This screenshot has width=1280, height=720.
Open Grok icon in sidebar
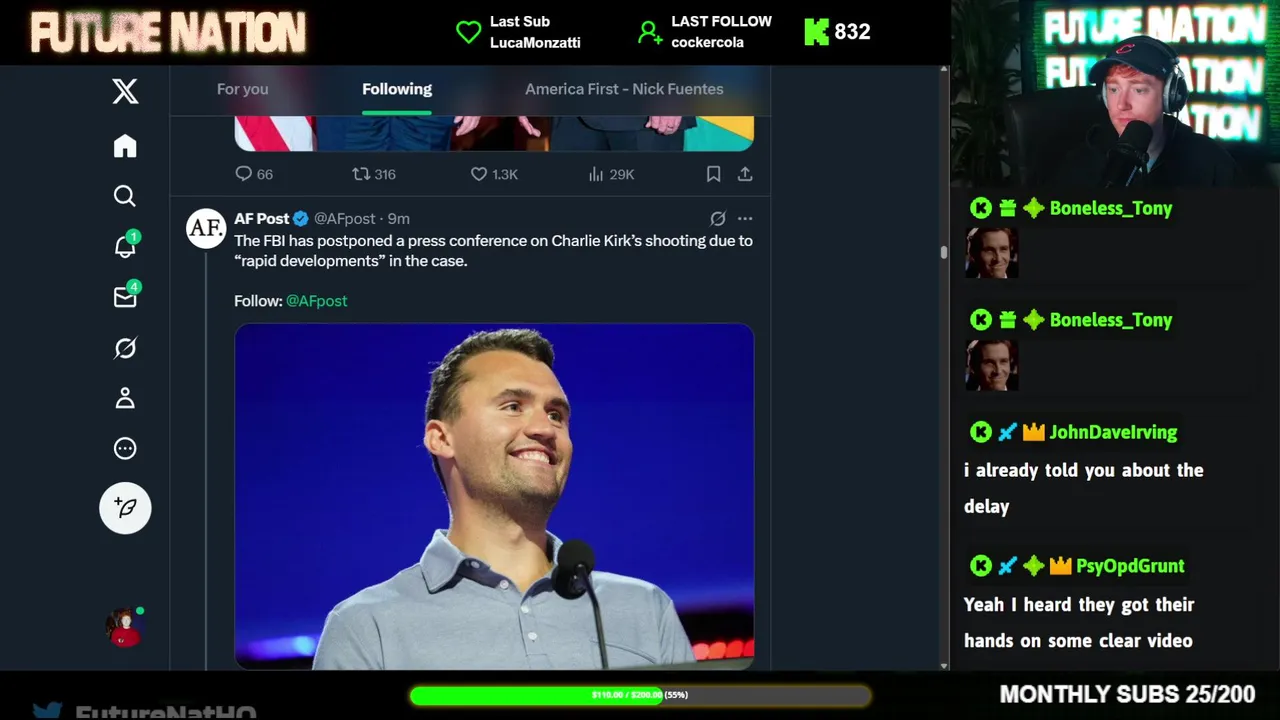coord(125,348)
